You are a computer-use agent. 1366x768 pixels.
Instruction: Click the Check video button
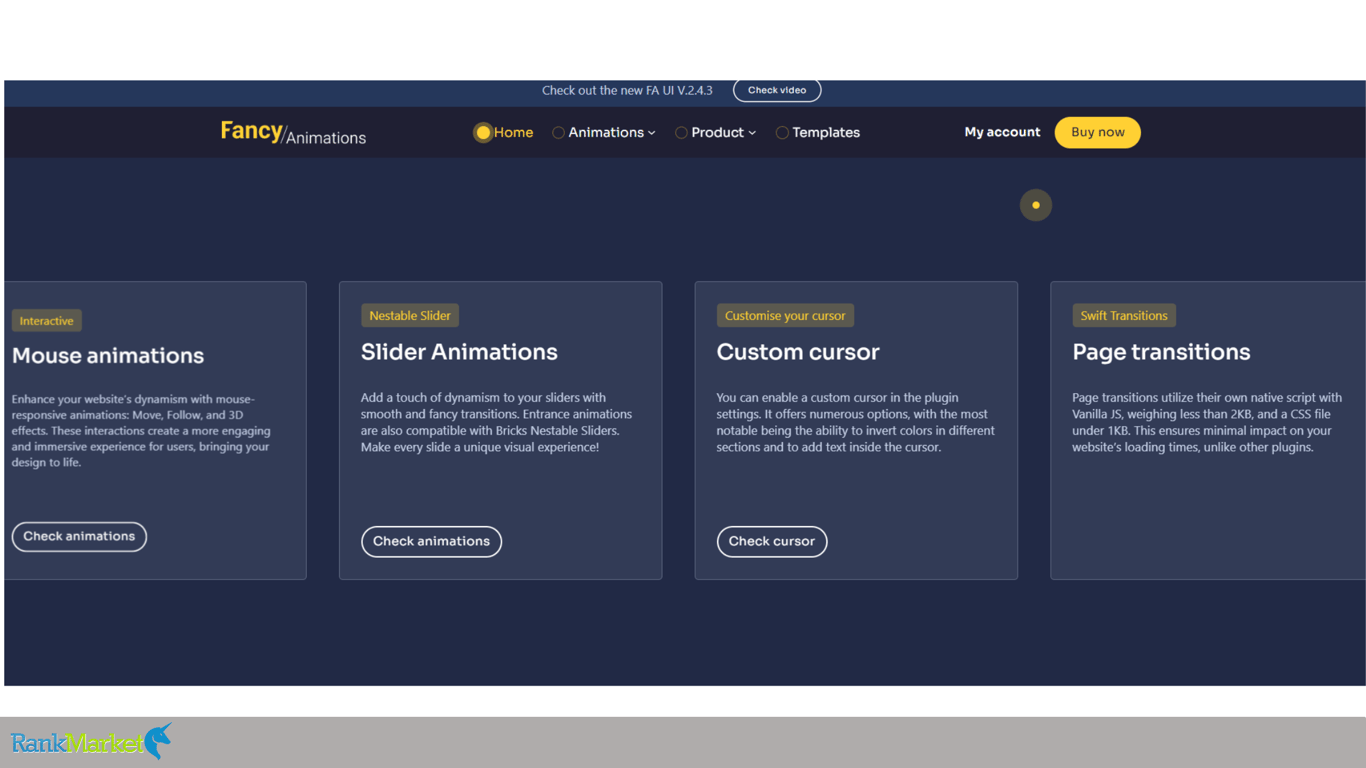click(777, 90)
